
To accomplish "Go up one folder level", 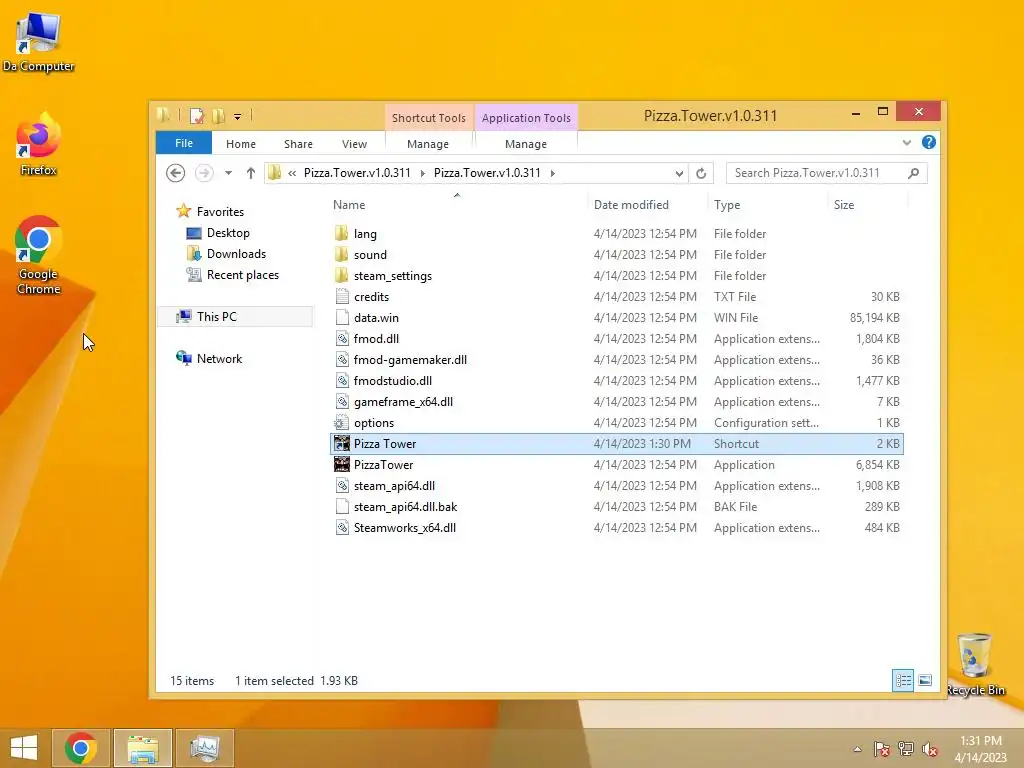I will [x=251, y=173].
